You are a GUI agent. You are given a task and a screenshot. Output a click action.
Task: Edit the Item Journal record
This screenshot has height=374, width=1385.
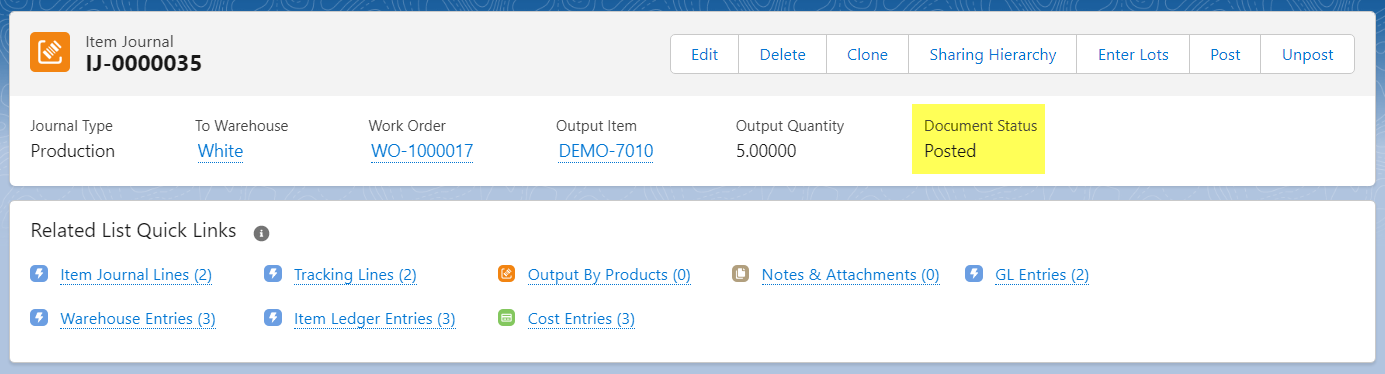point(704,54)
